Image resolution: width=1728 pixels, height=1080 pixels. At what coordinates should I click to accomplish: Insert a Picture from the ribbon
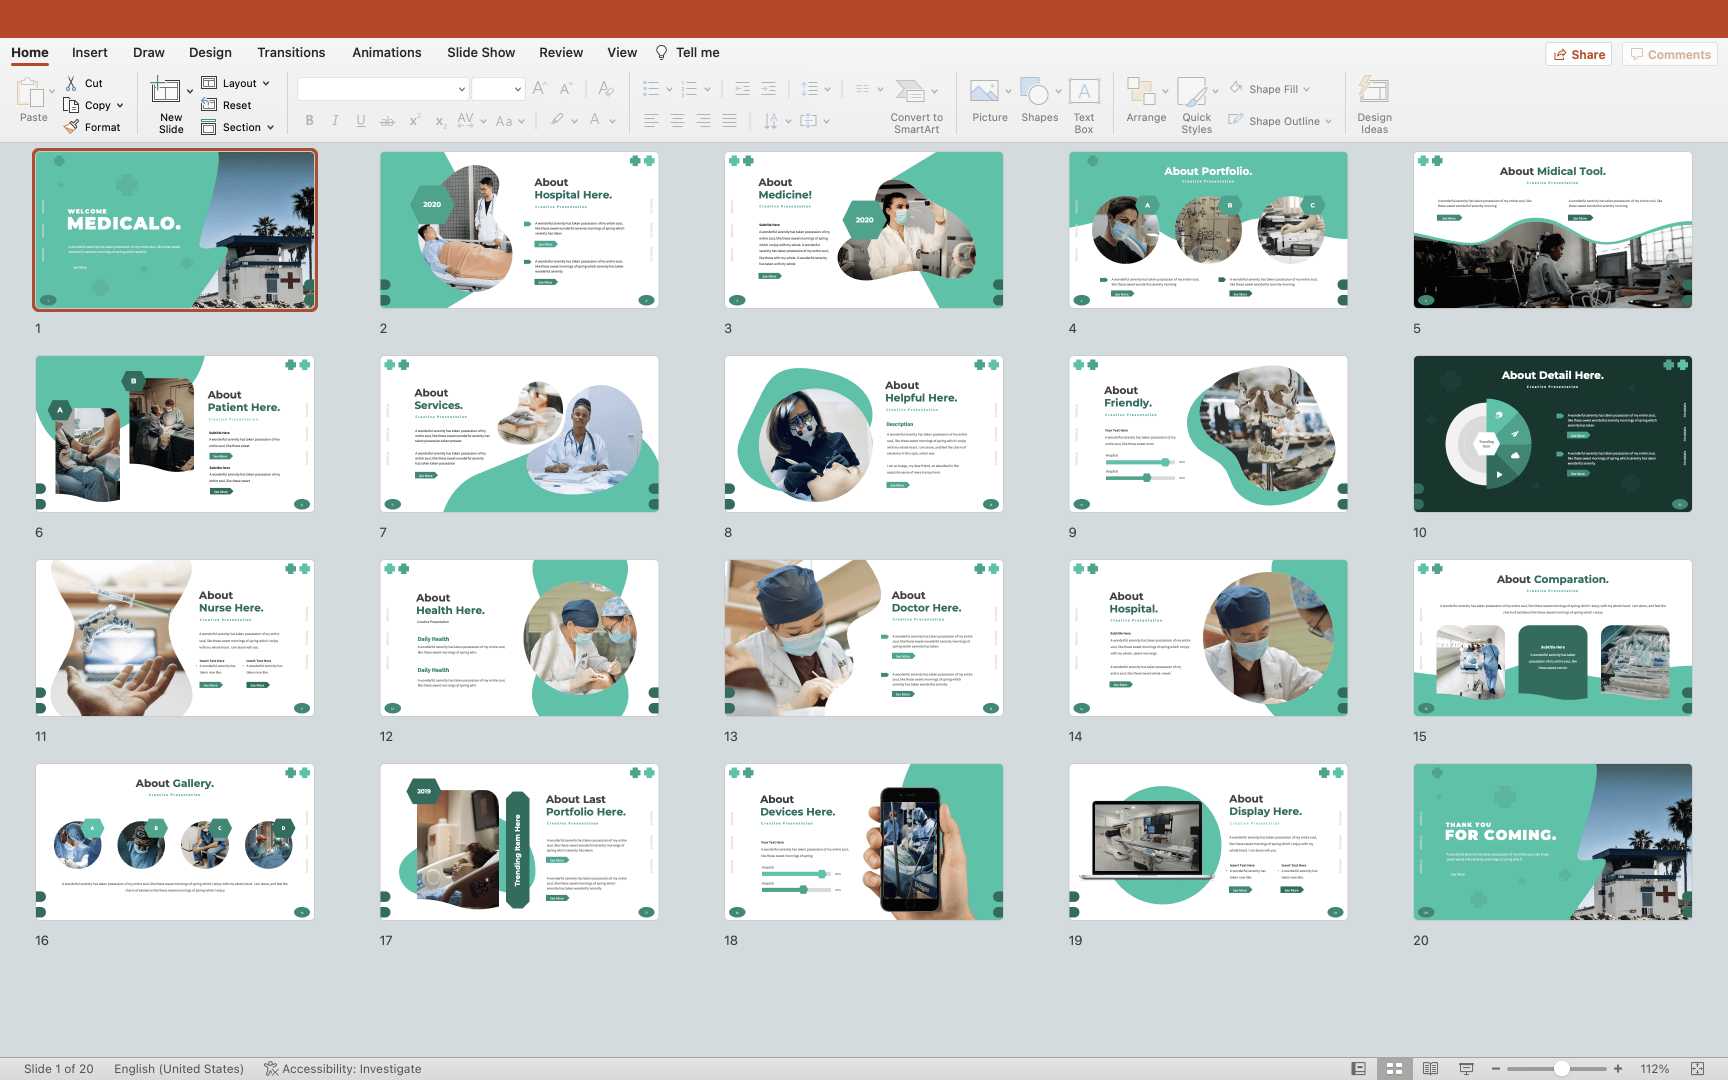point(986,93)
